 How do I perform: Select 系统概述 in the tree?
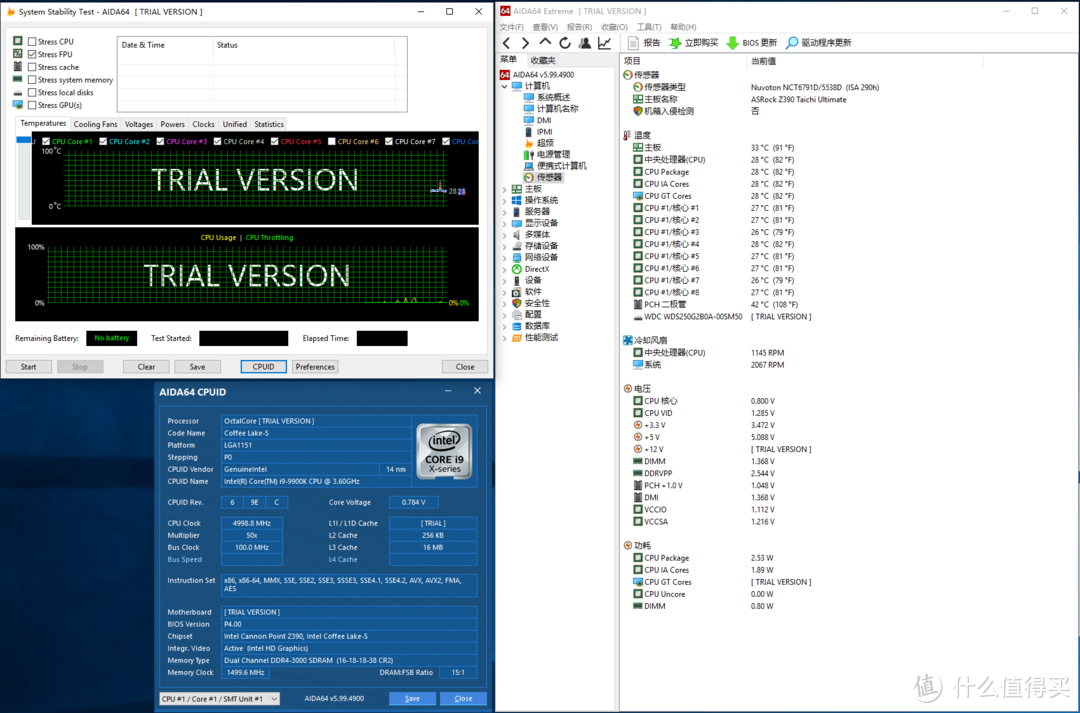(547, 97)
